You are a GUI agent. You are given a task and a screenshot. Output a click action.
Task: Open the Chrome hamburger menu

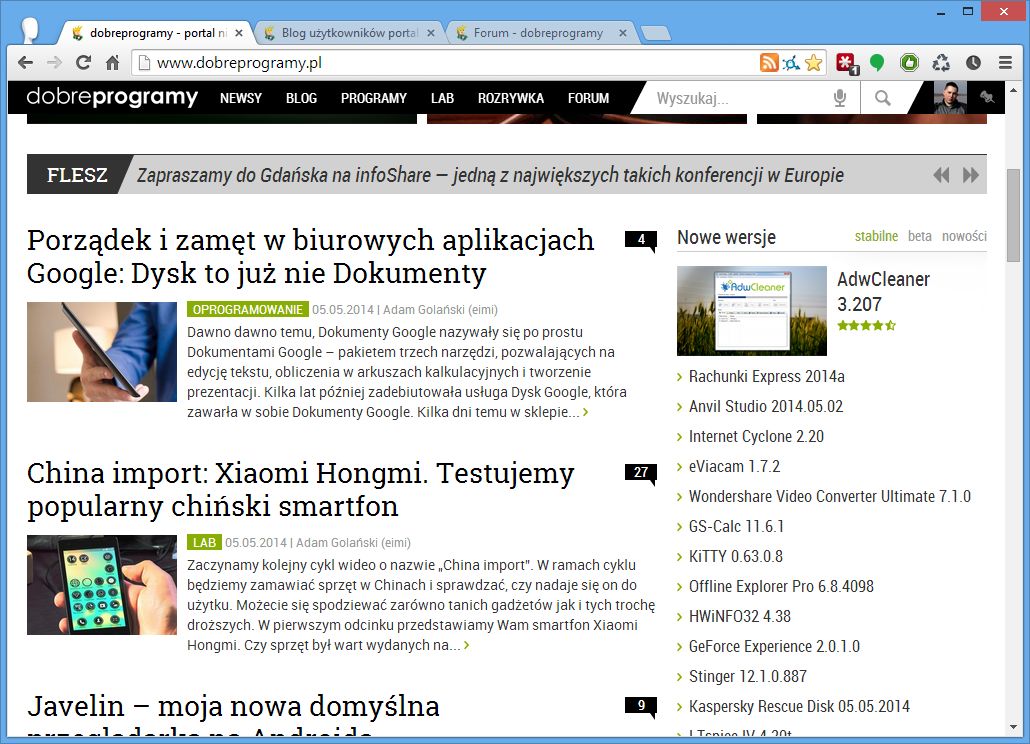[x=1003, y=62]
